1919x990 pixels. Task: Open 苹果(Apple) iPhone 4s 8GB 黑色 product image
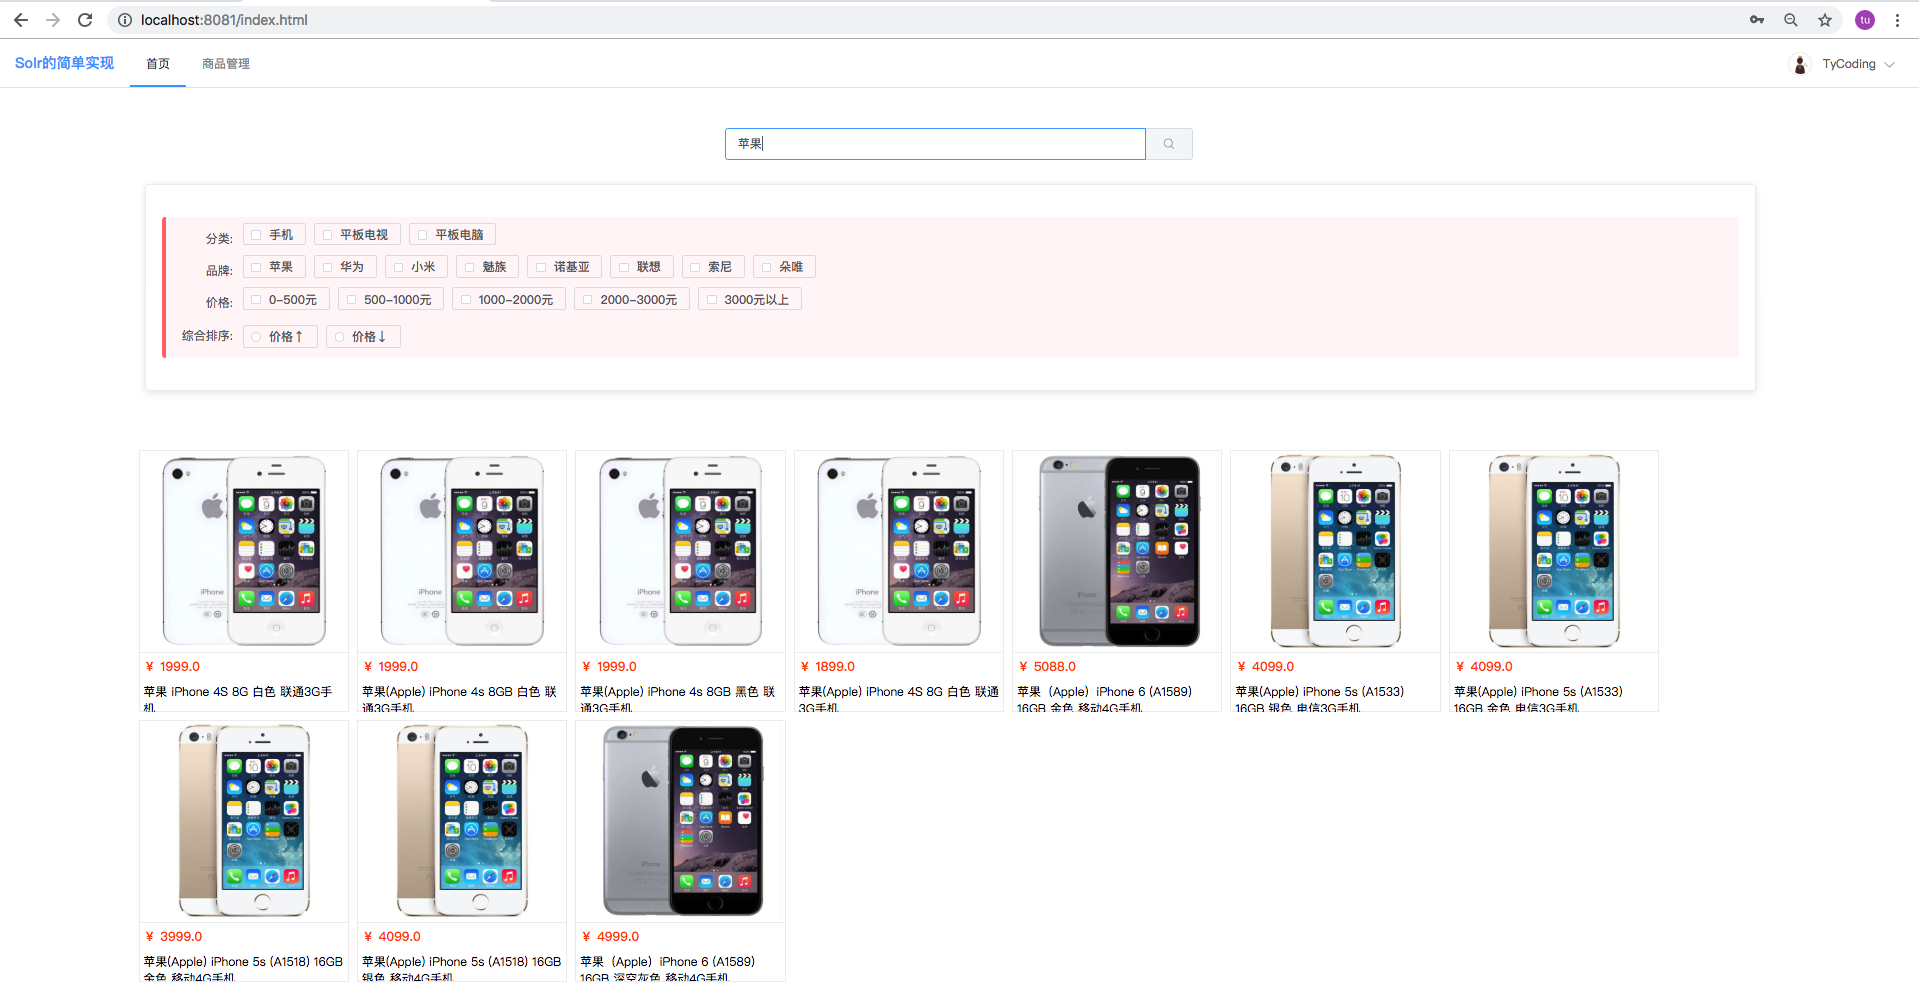pyautogui.click(x=681, y=551)
